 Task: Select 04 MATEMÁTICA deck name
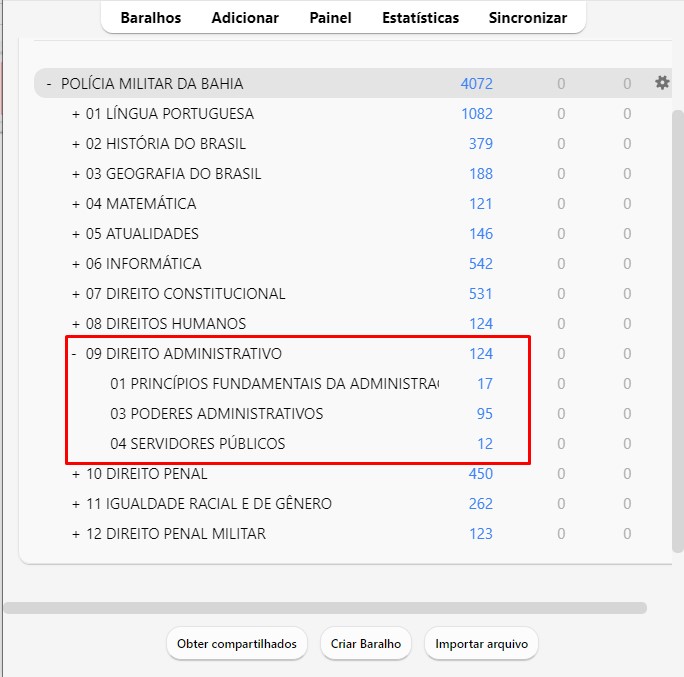pyautogui.click(x=141, y=204)
